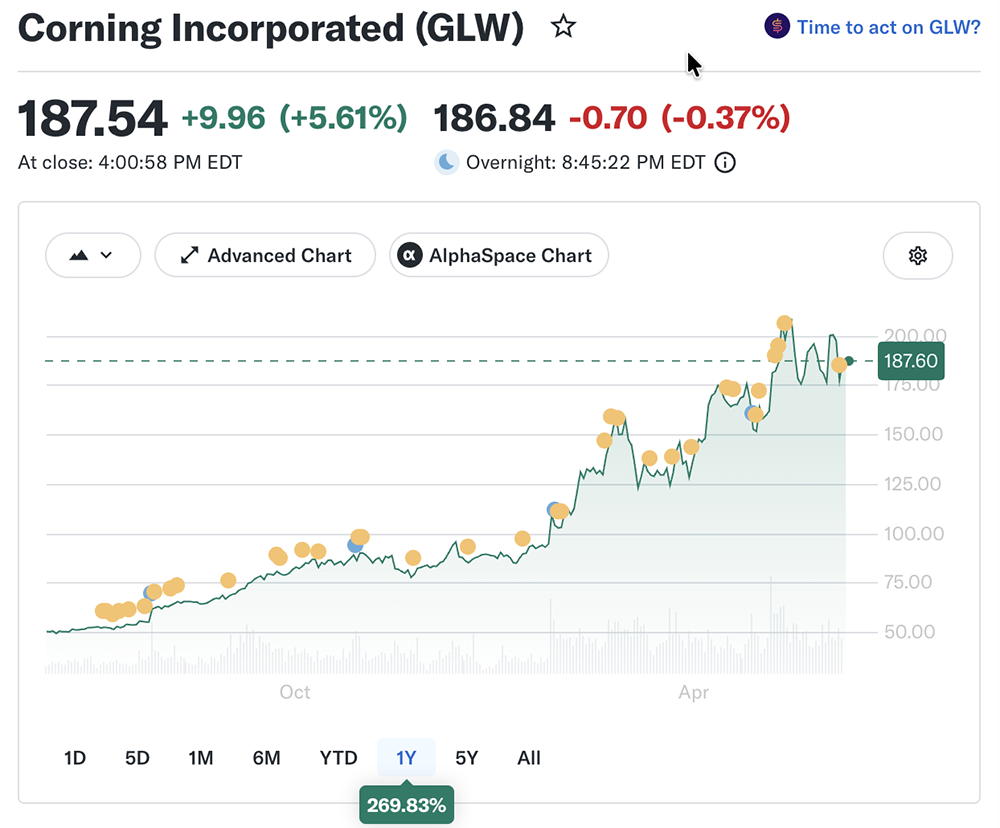Viewport: 1000px width, 828px height.
Task: Click the green end-of-line price dot
Action: (x=849, y=361)
